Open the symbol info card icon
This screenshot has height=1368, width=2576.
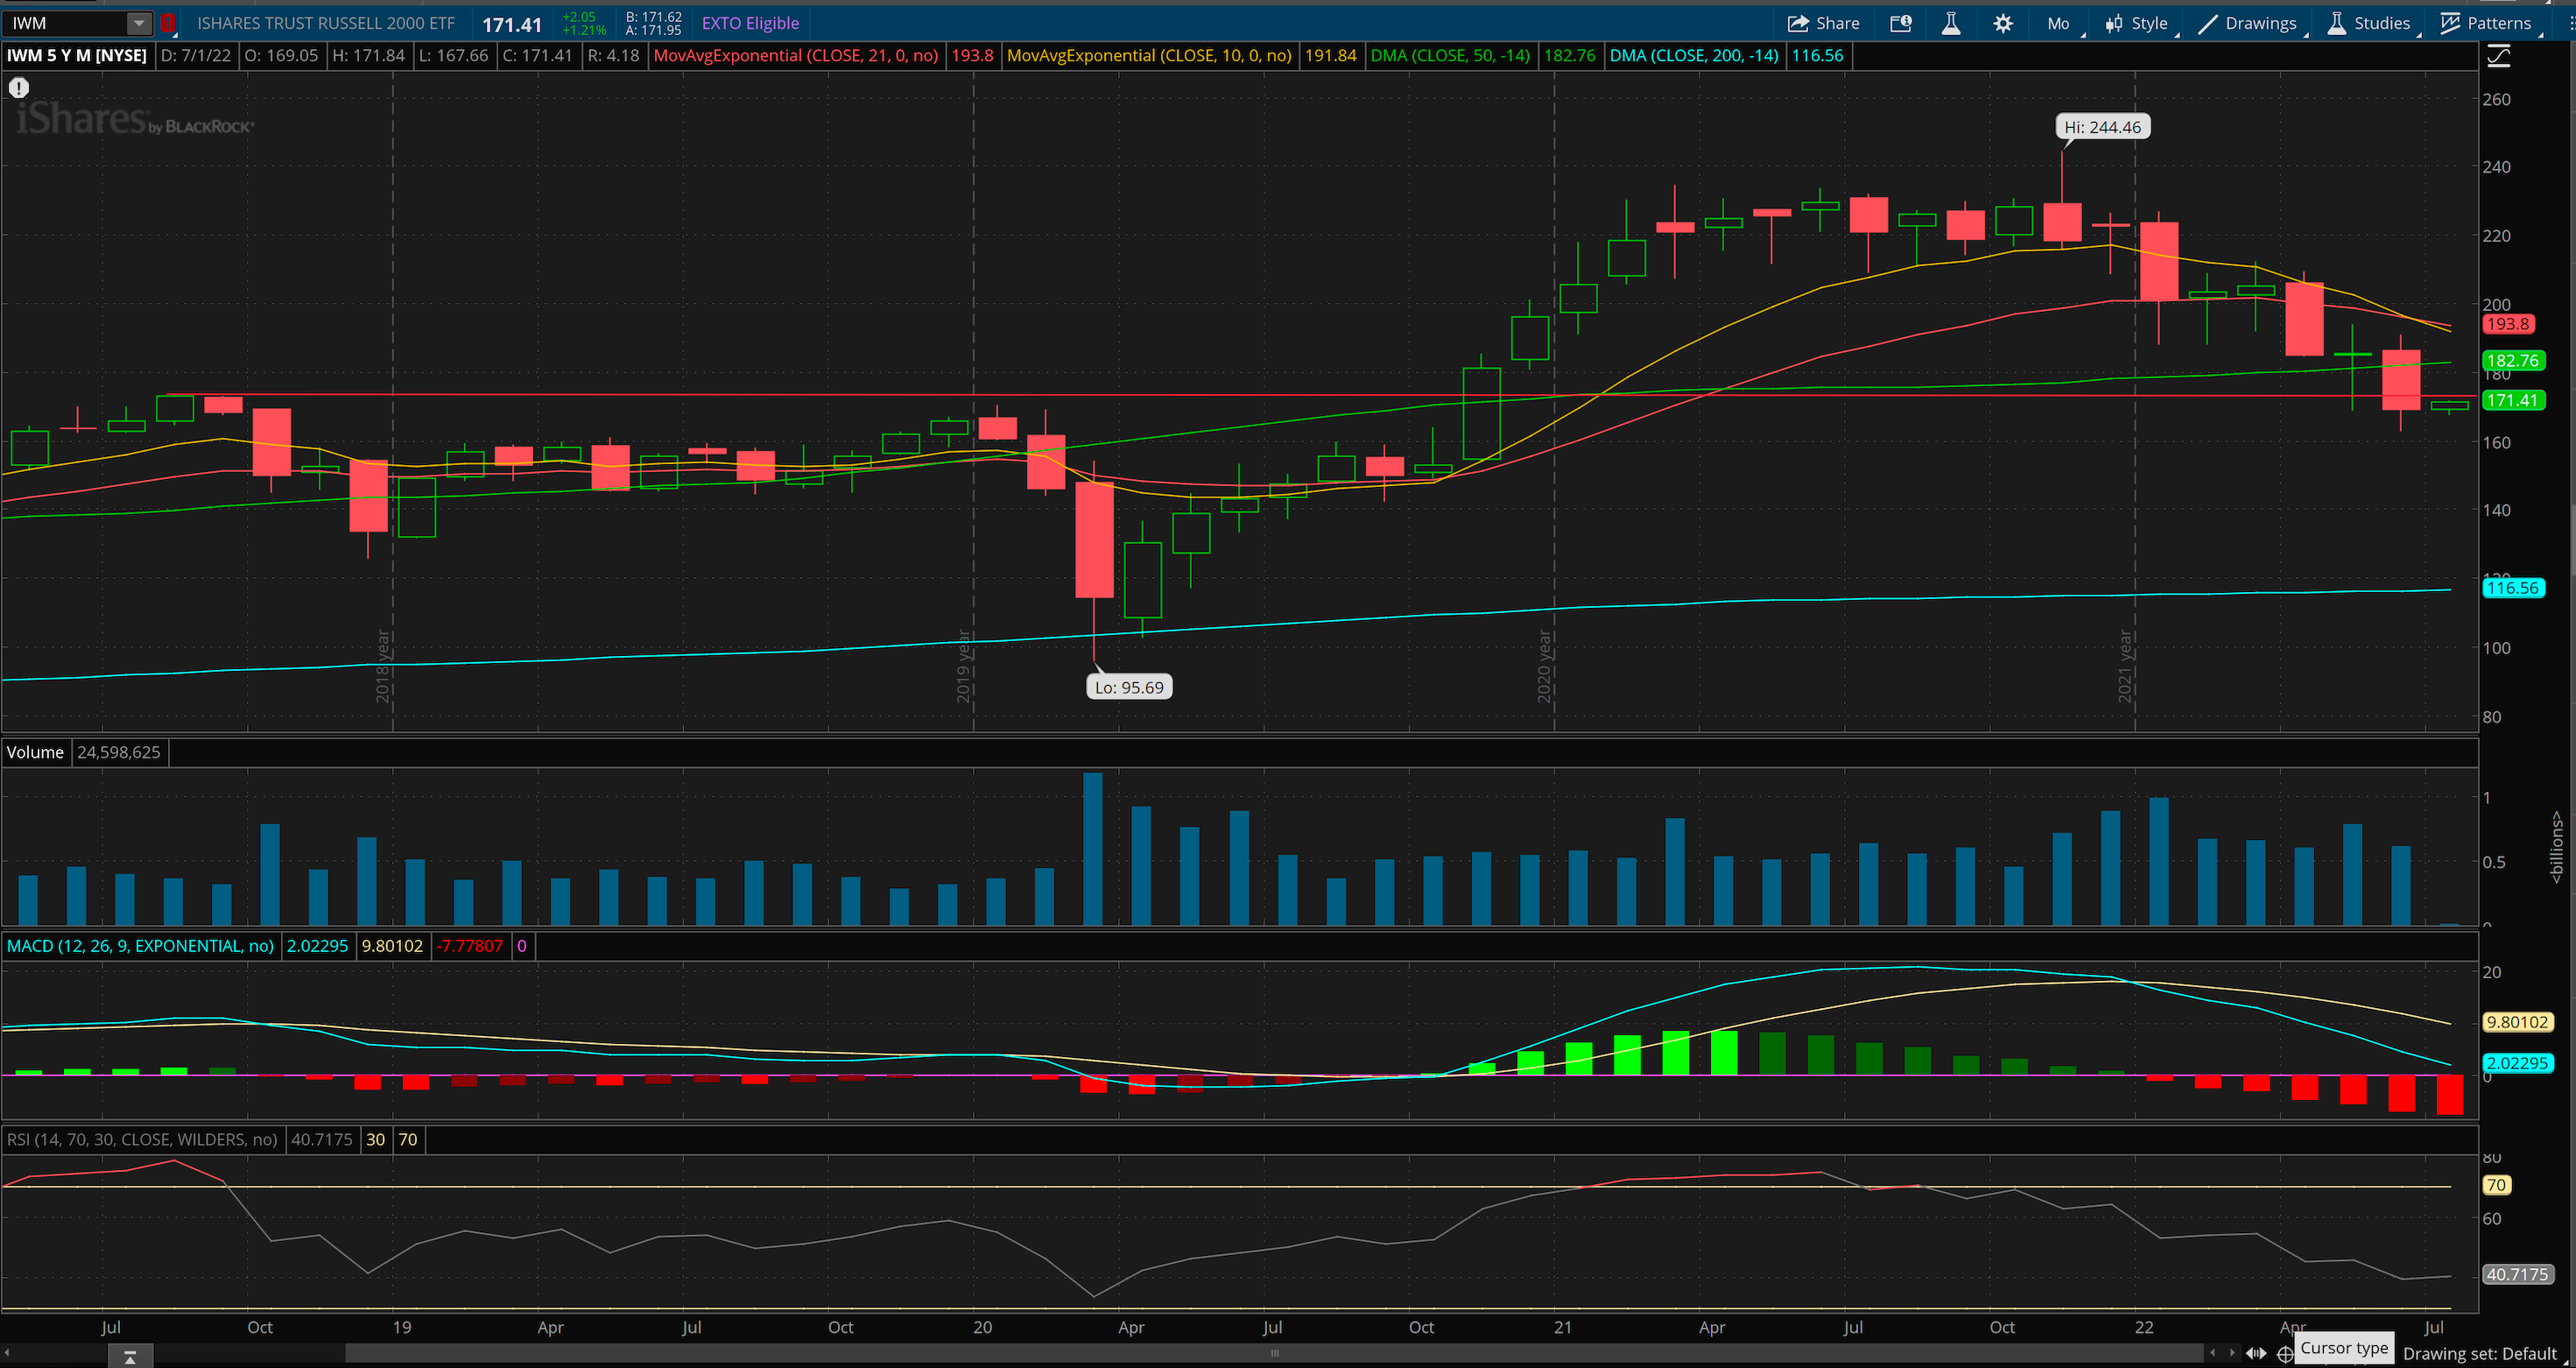[x=1900, y=23]
